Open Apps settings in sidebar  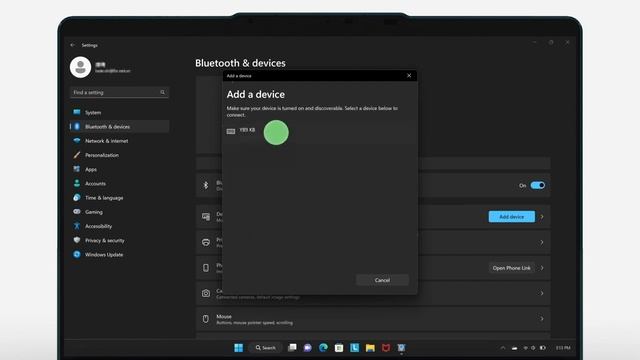point(119,169)
